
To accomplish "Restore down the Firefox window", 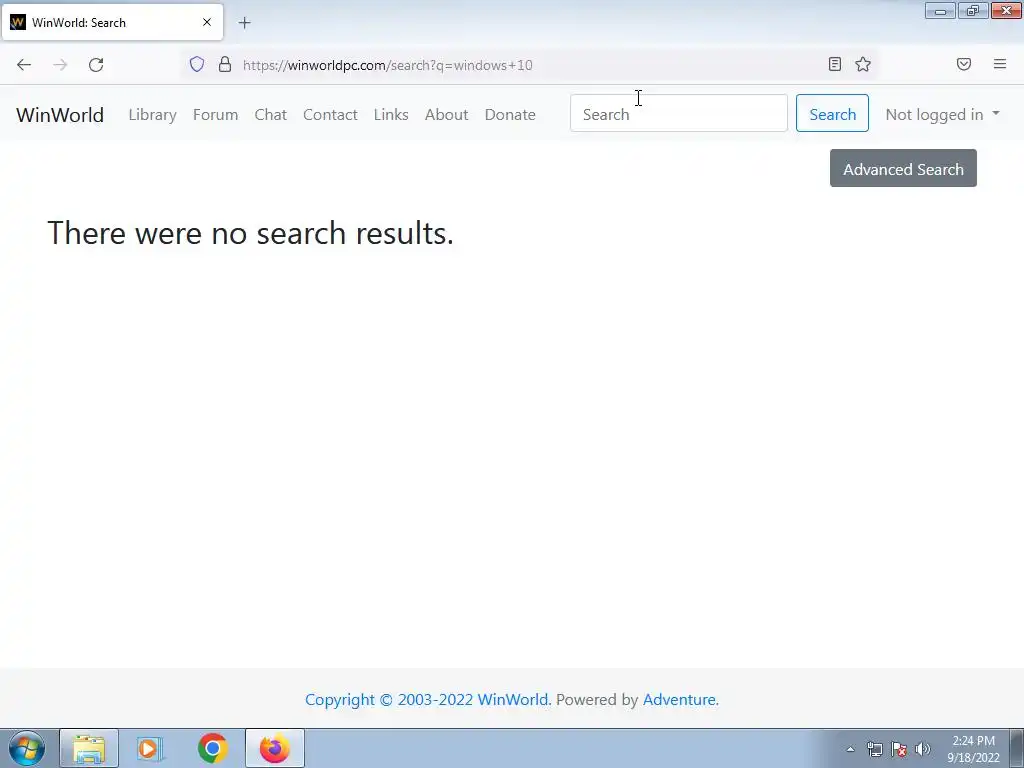I will click(973, 11).
